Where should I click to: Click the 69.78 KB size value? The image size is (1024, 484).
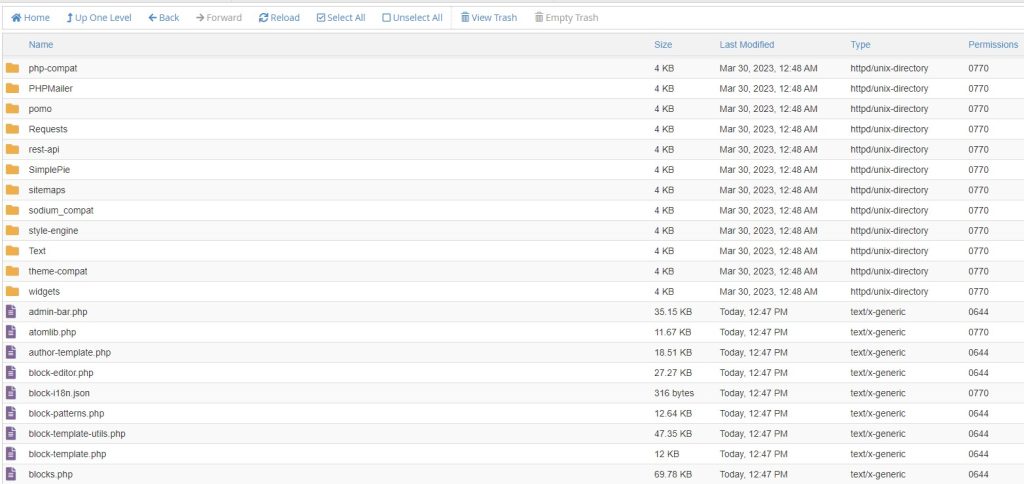tap(673, 474)
